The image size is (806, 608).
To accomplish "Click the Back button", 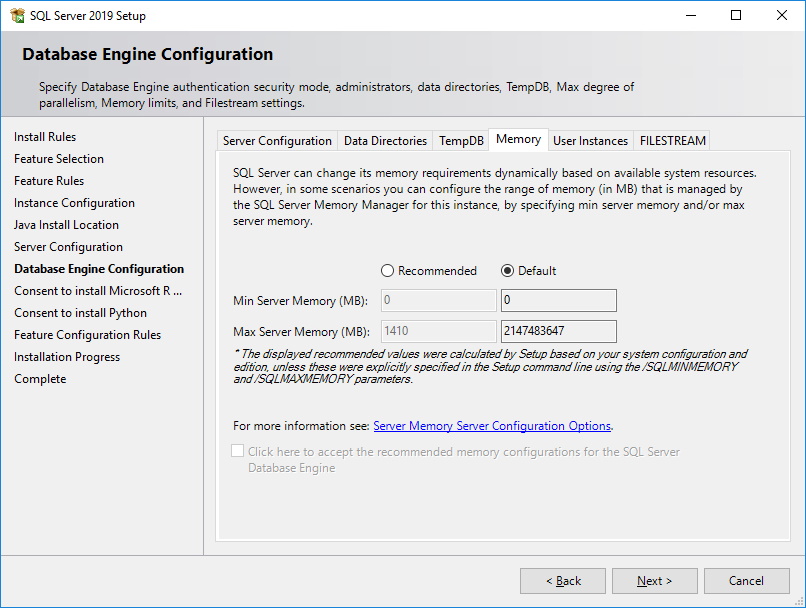I will 563,581.
